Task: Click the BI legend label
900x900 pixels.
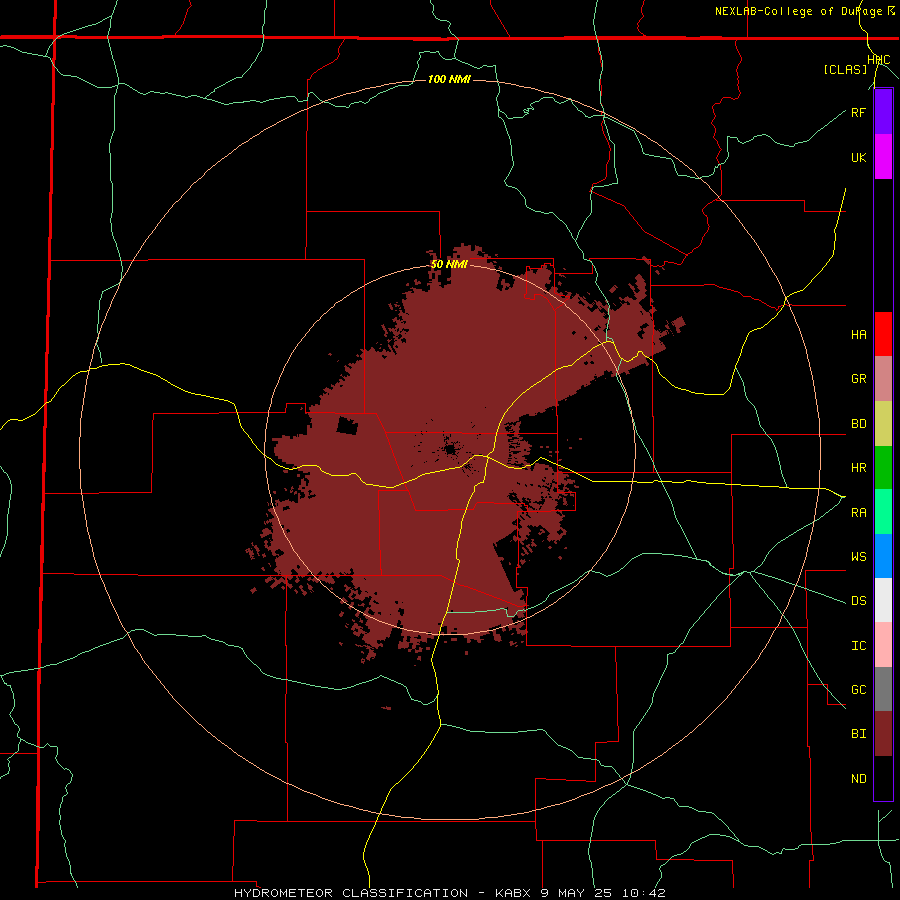Action: [x=858, y=734]
